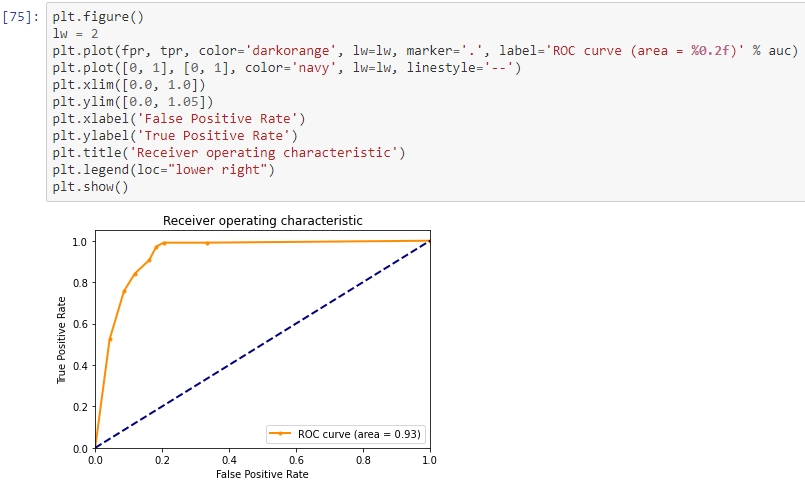Click the x-axis tick label 0.8
Viewport: 805px width, 496px height.
(x=363, y=460)
